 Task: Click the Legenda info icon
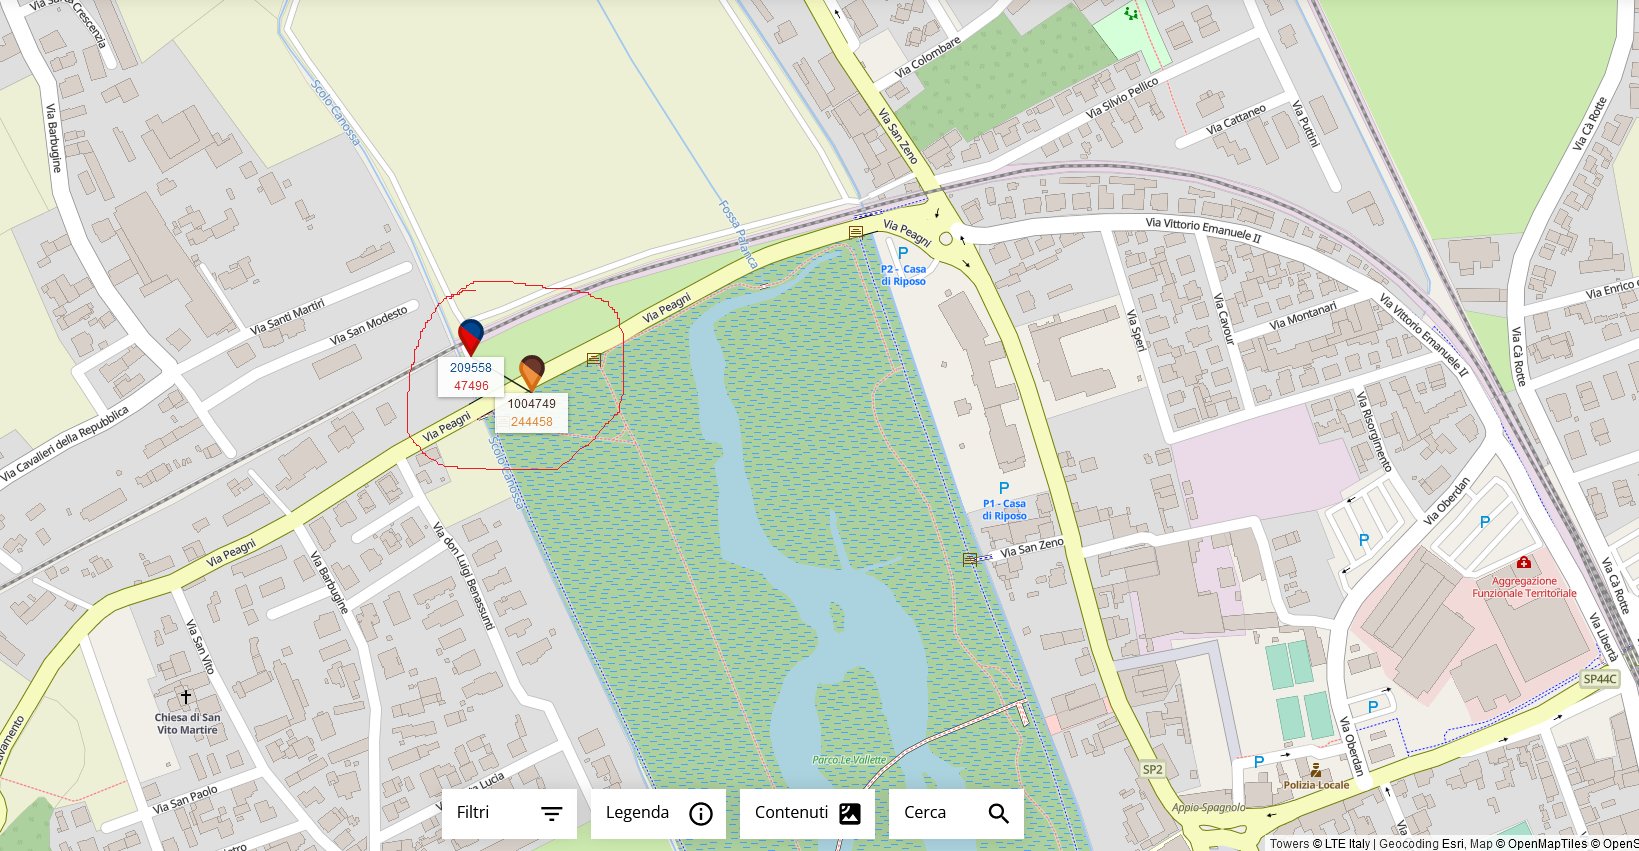click(701, 814)
